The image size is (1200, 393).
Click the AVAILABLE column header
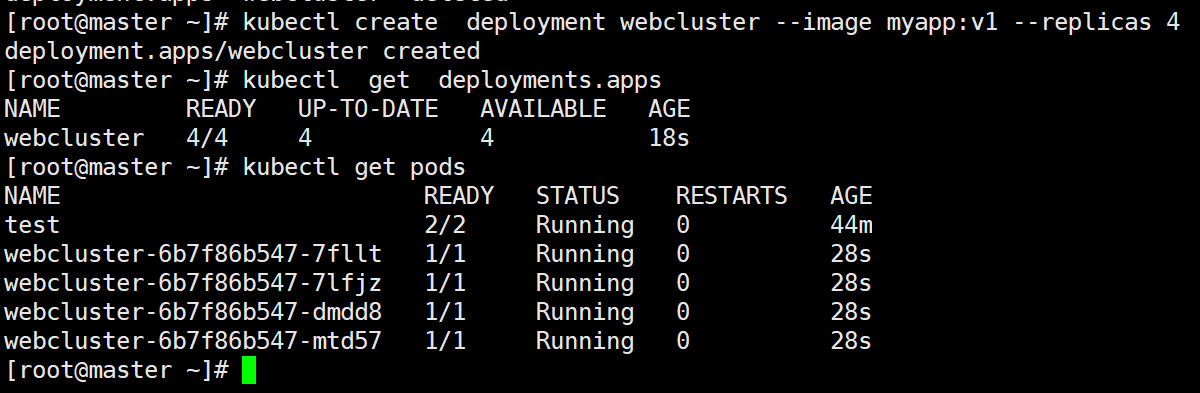coord(543,109)
